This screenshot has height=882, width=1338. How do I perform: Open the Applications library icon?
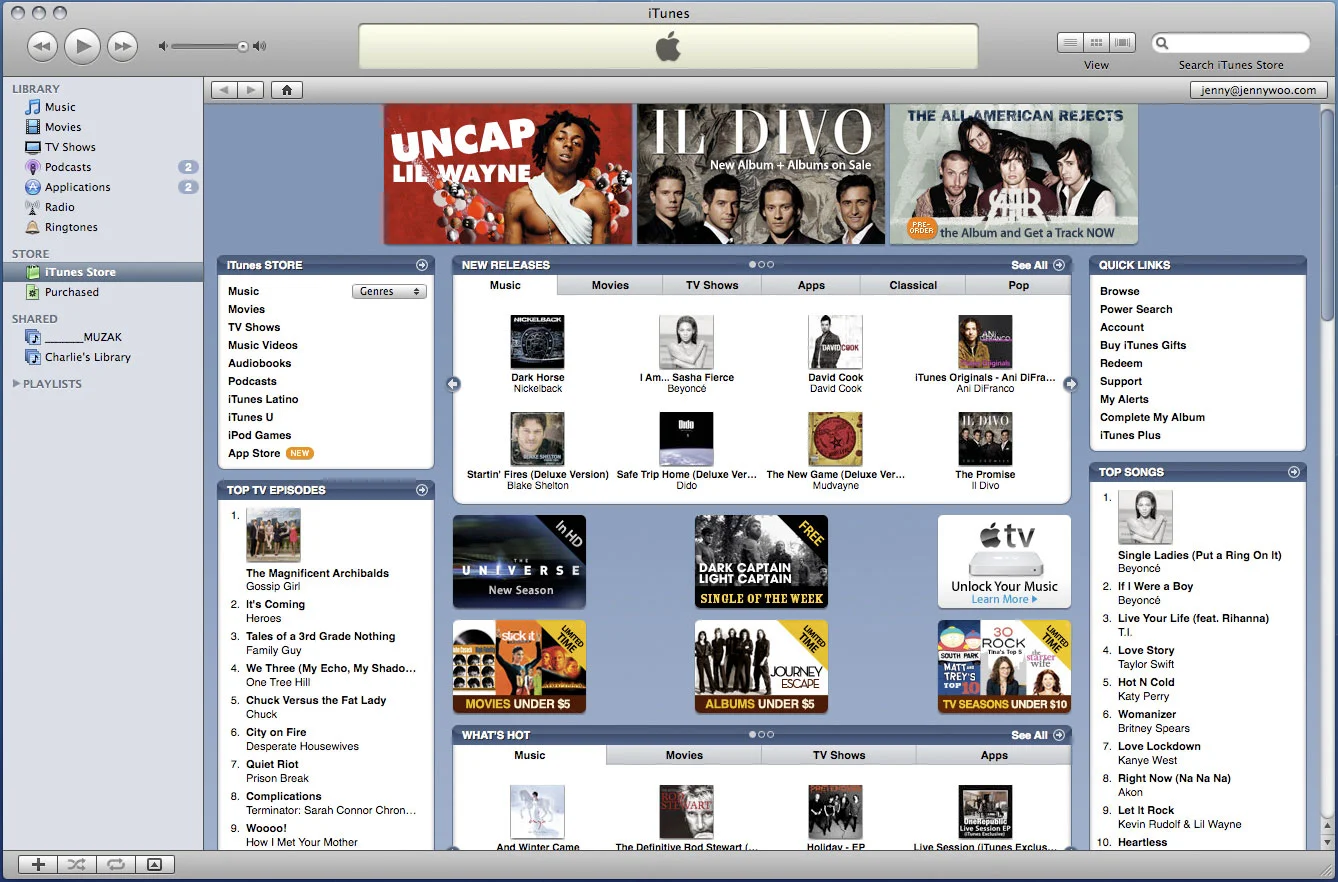(x=33, y=187)
